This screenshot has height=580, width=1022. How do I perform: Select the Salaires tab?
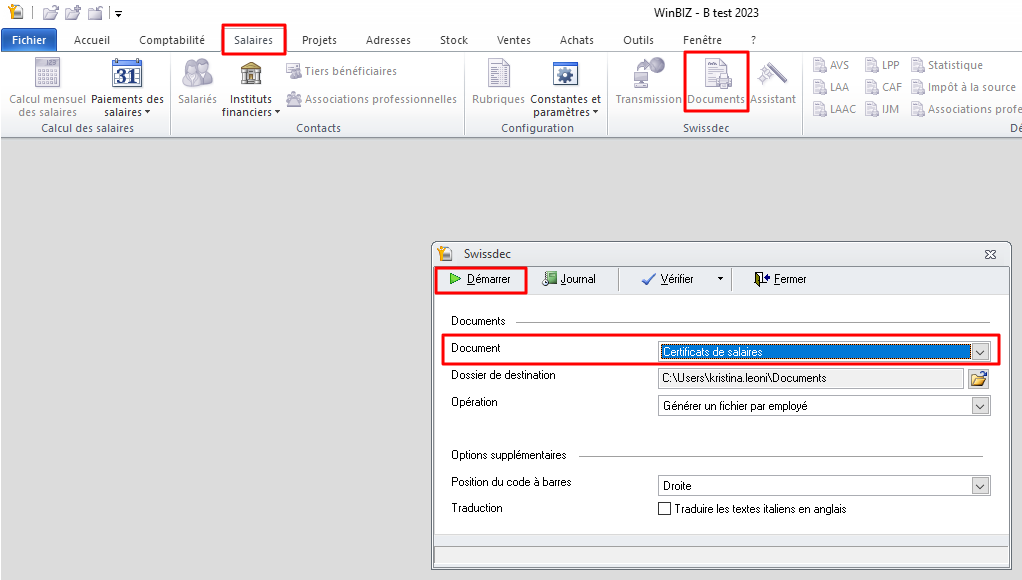point(254,40)
